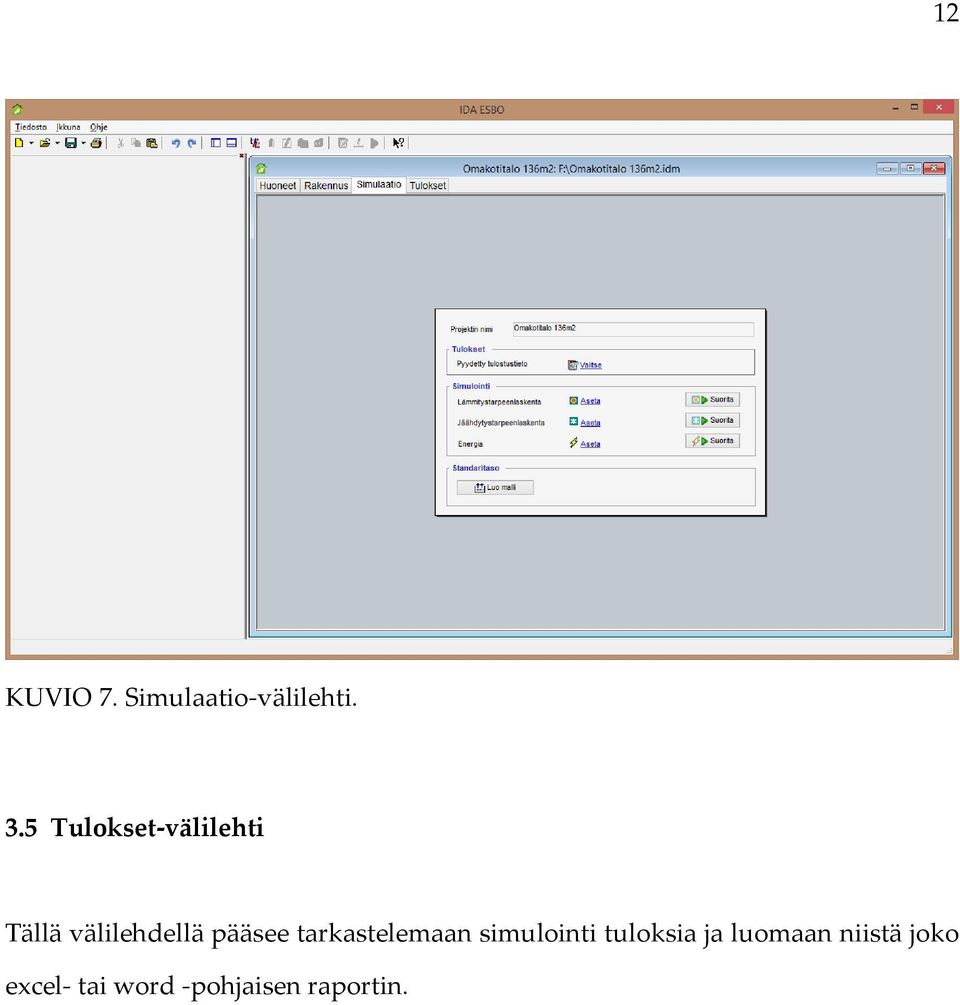Screen dimensions: 960x1005
Task: Open the Ohje menu
Action: 99,127
